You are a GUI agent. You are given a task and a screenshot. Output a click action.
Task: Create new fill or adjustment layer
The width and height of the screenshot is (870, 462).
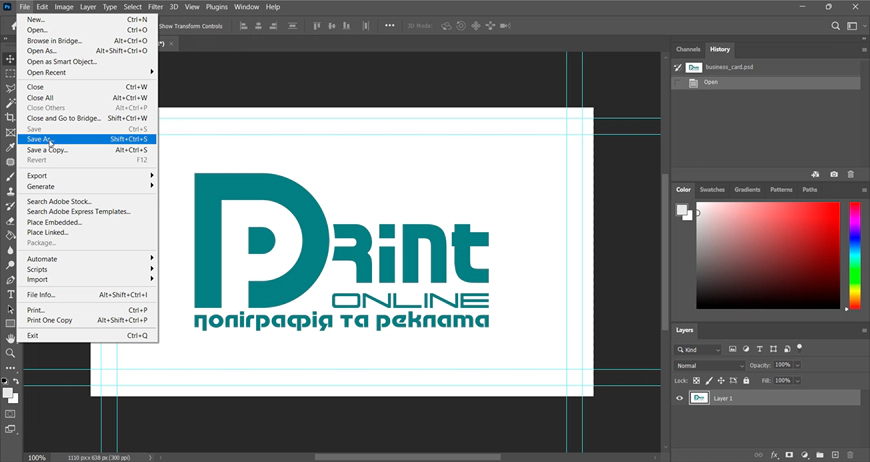tap(805, 455)
